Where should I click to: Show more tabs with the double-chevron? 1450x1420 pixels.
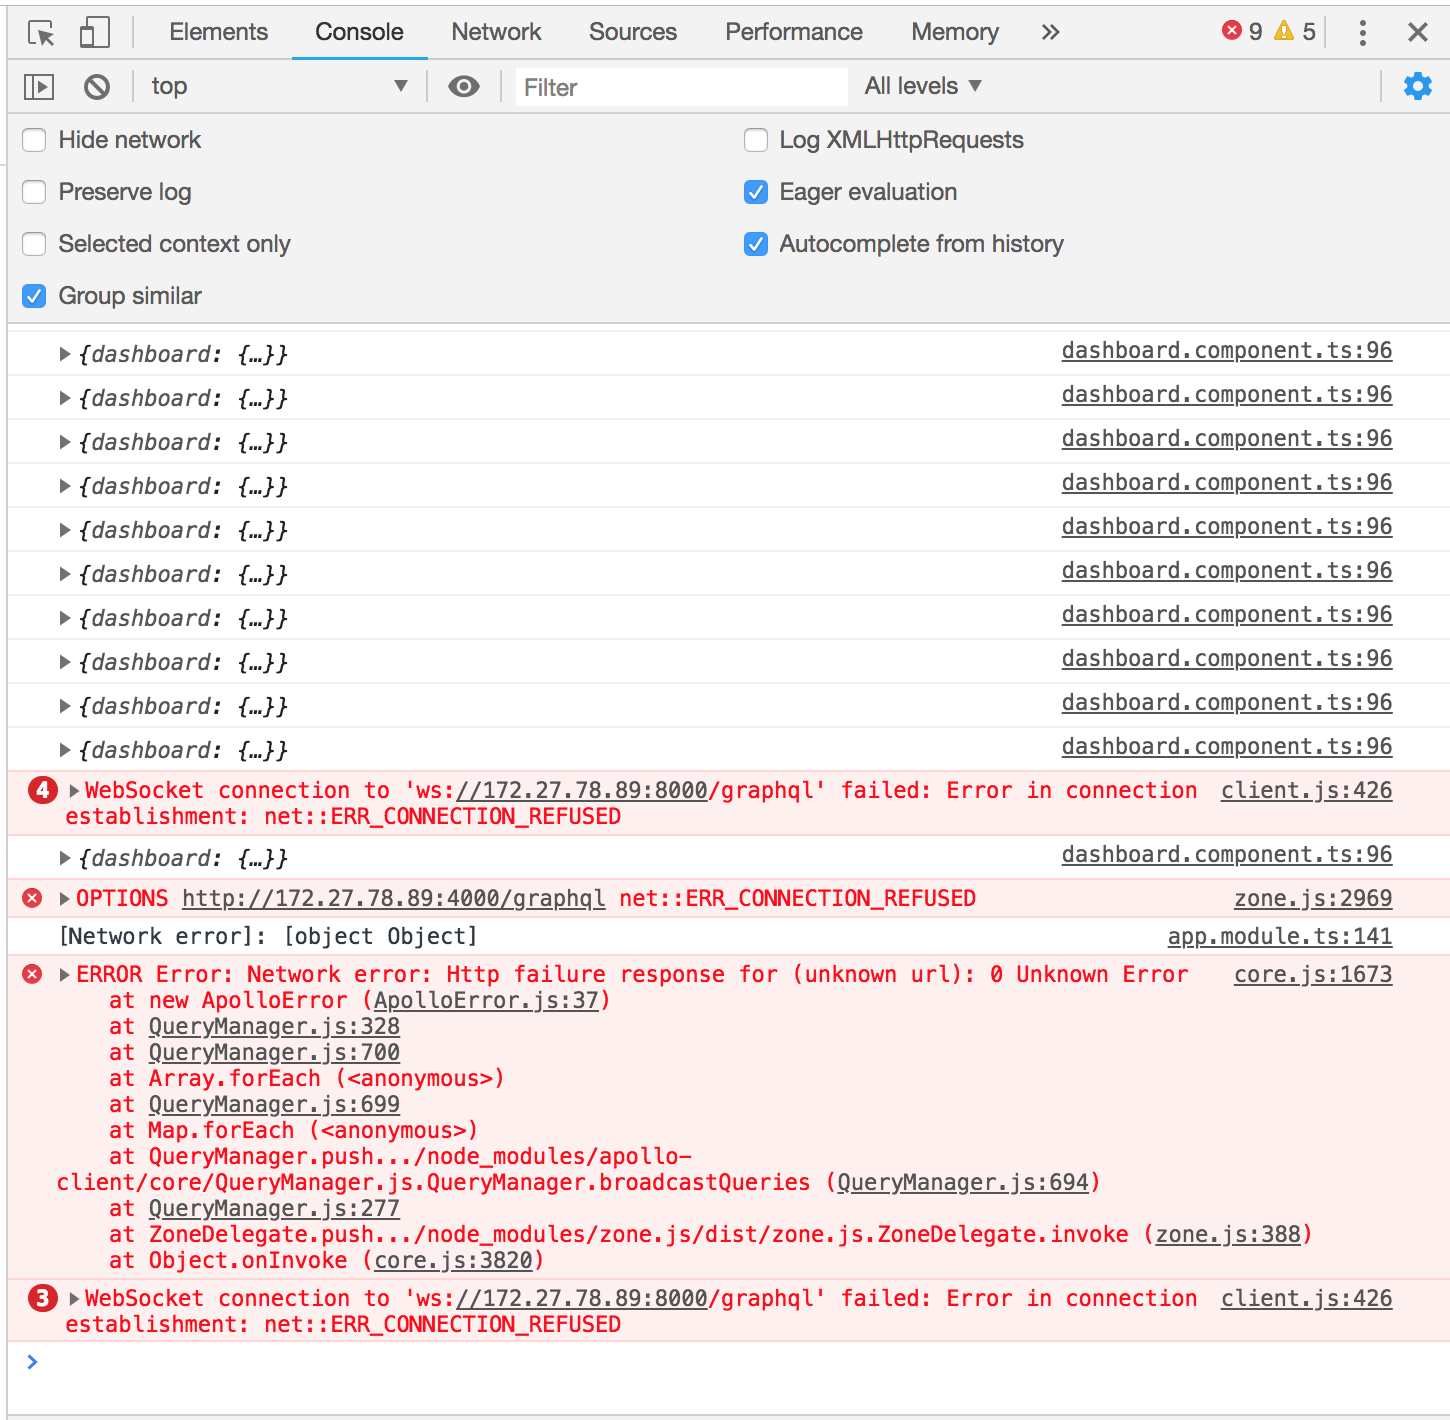point(1050,32)
